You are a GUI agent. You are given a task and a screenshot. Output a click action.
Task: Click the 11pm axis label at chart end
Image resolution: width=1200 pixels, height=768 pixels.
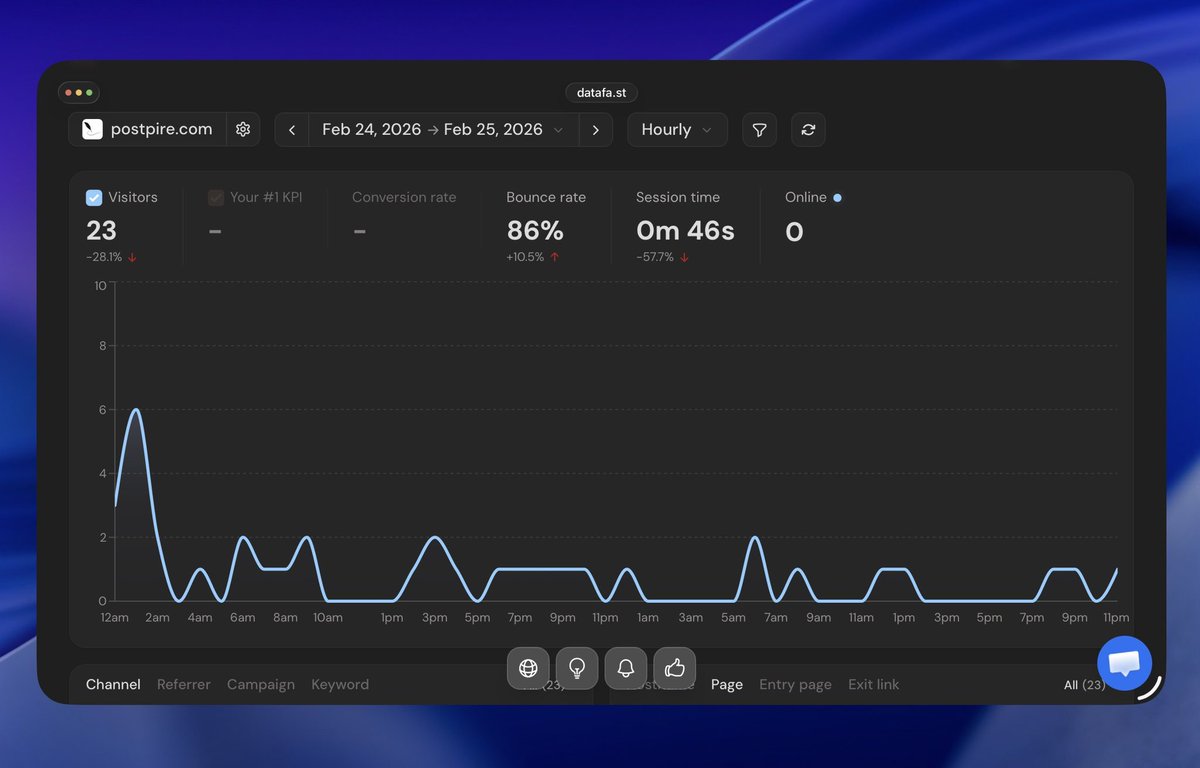point(1116,618)
